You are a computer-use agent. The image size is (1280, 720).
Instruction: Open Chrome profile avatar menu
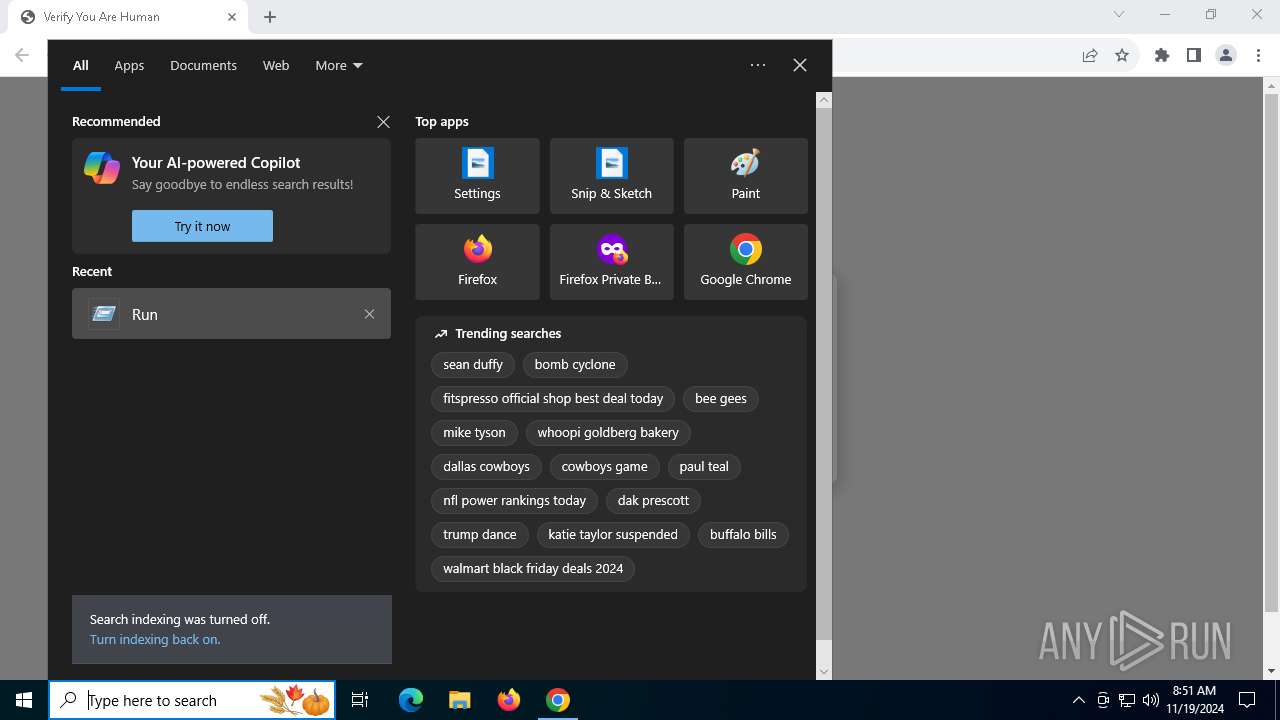click(x=1226, y=56)
